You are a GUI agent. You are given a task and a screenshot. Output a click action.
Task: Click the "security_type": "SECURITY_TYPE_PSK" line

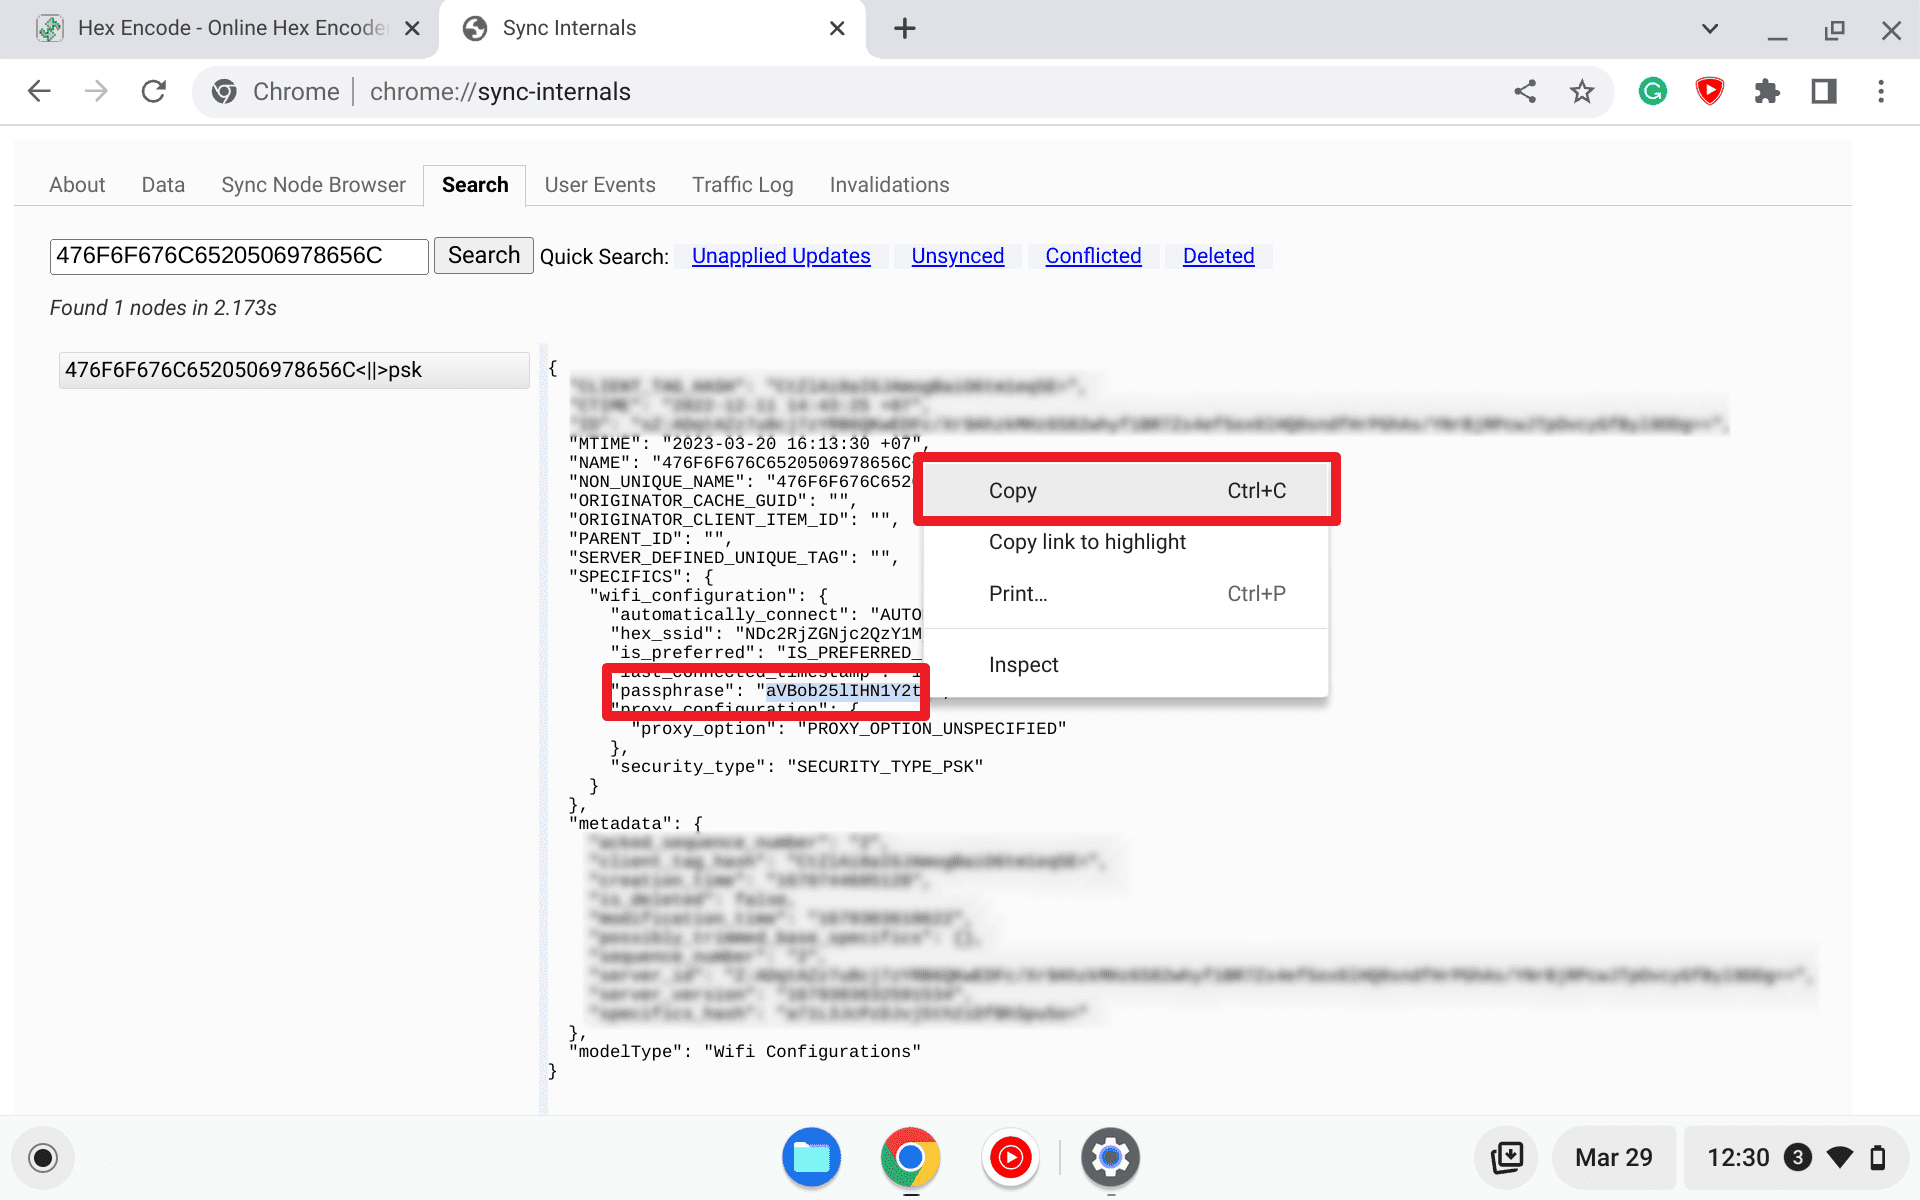797,767
